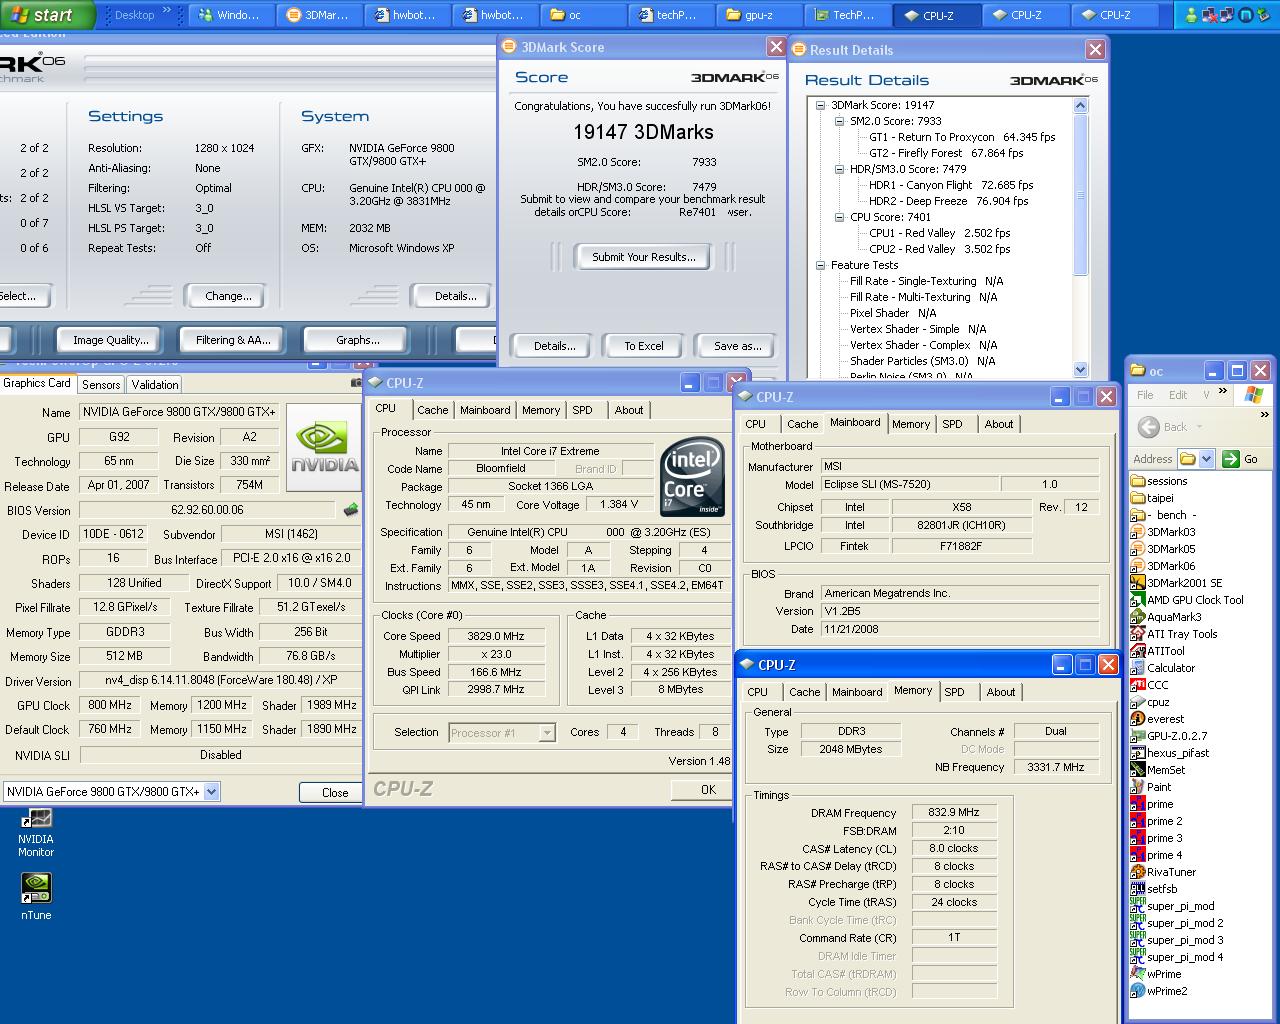
Task: Open ATI Tray Tools shortcut
Action: click(x=1174, y=634)
